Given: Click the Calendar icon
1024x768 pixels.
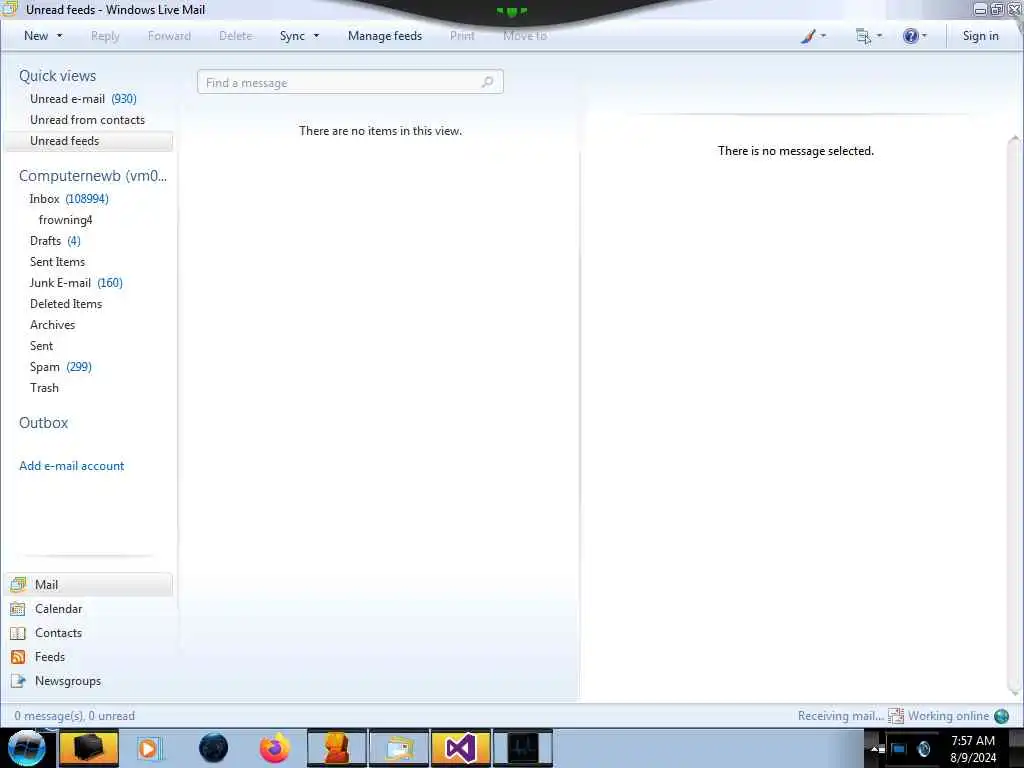Looking at the screenshot, I should [x=18, y=609].
